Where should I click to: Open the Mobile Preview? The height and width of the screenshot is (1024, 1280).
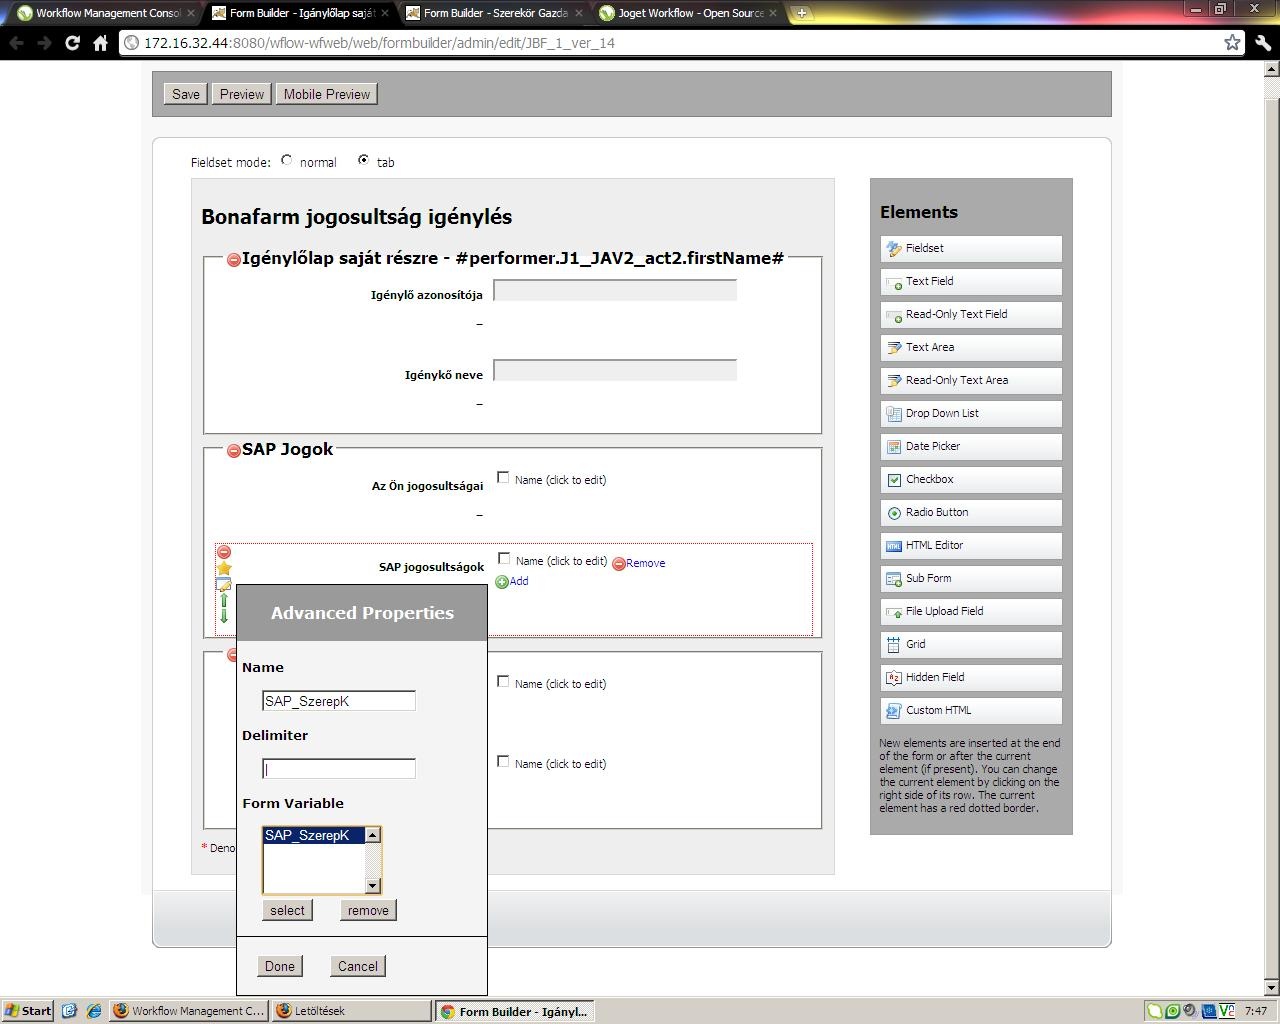327,94
